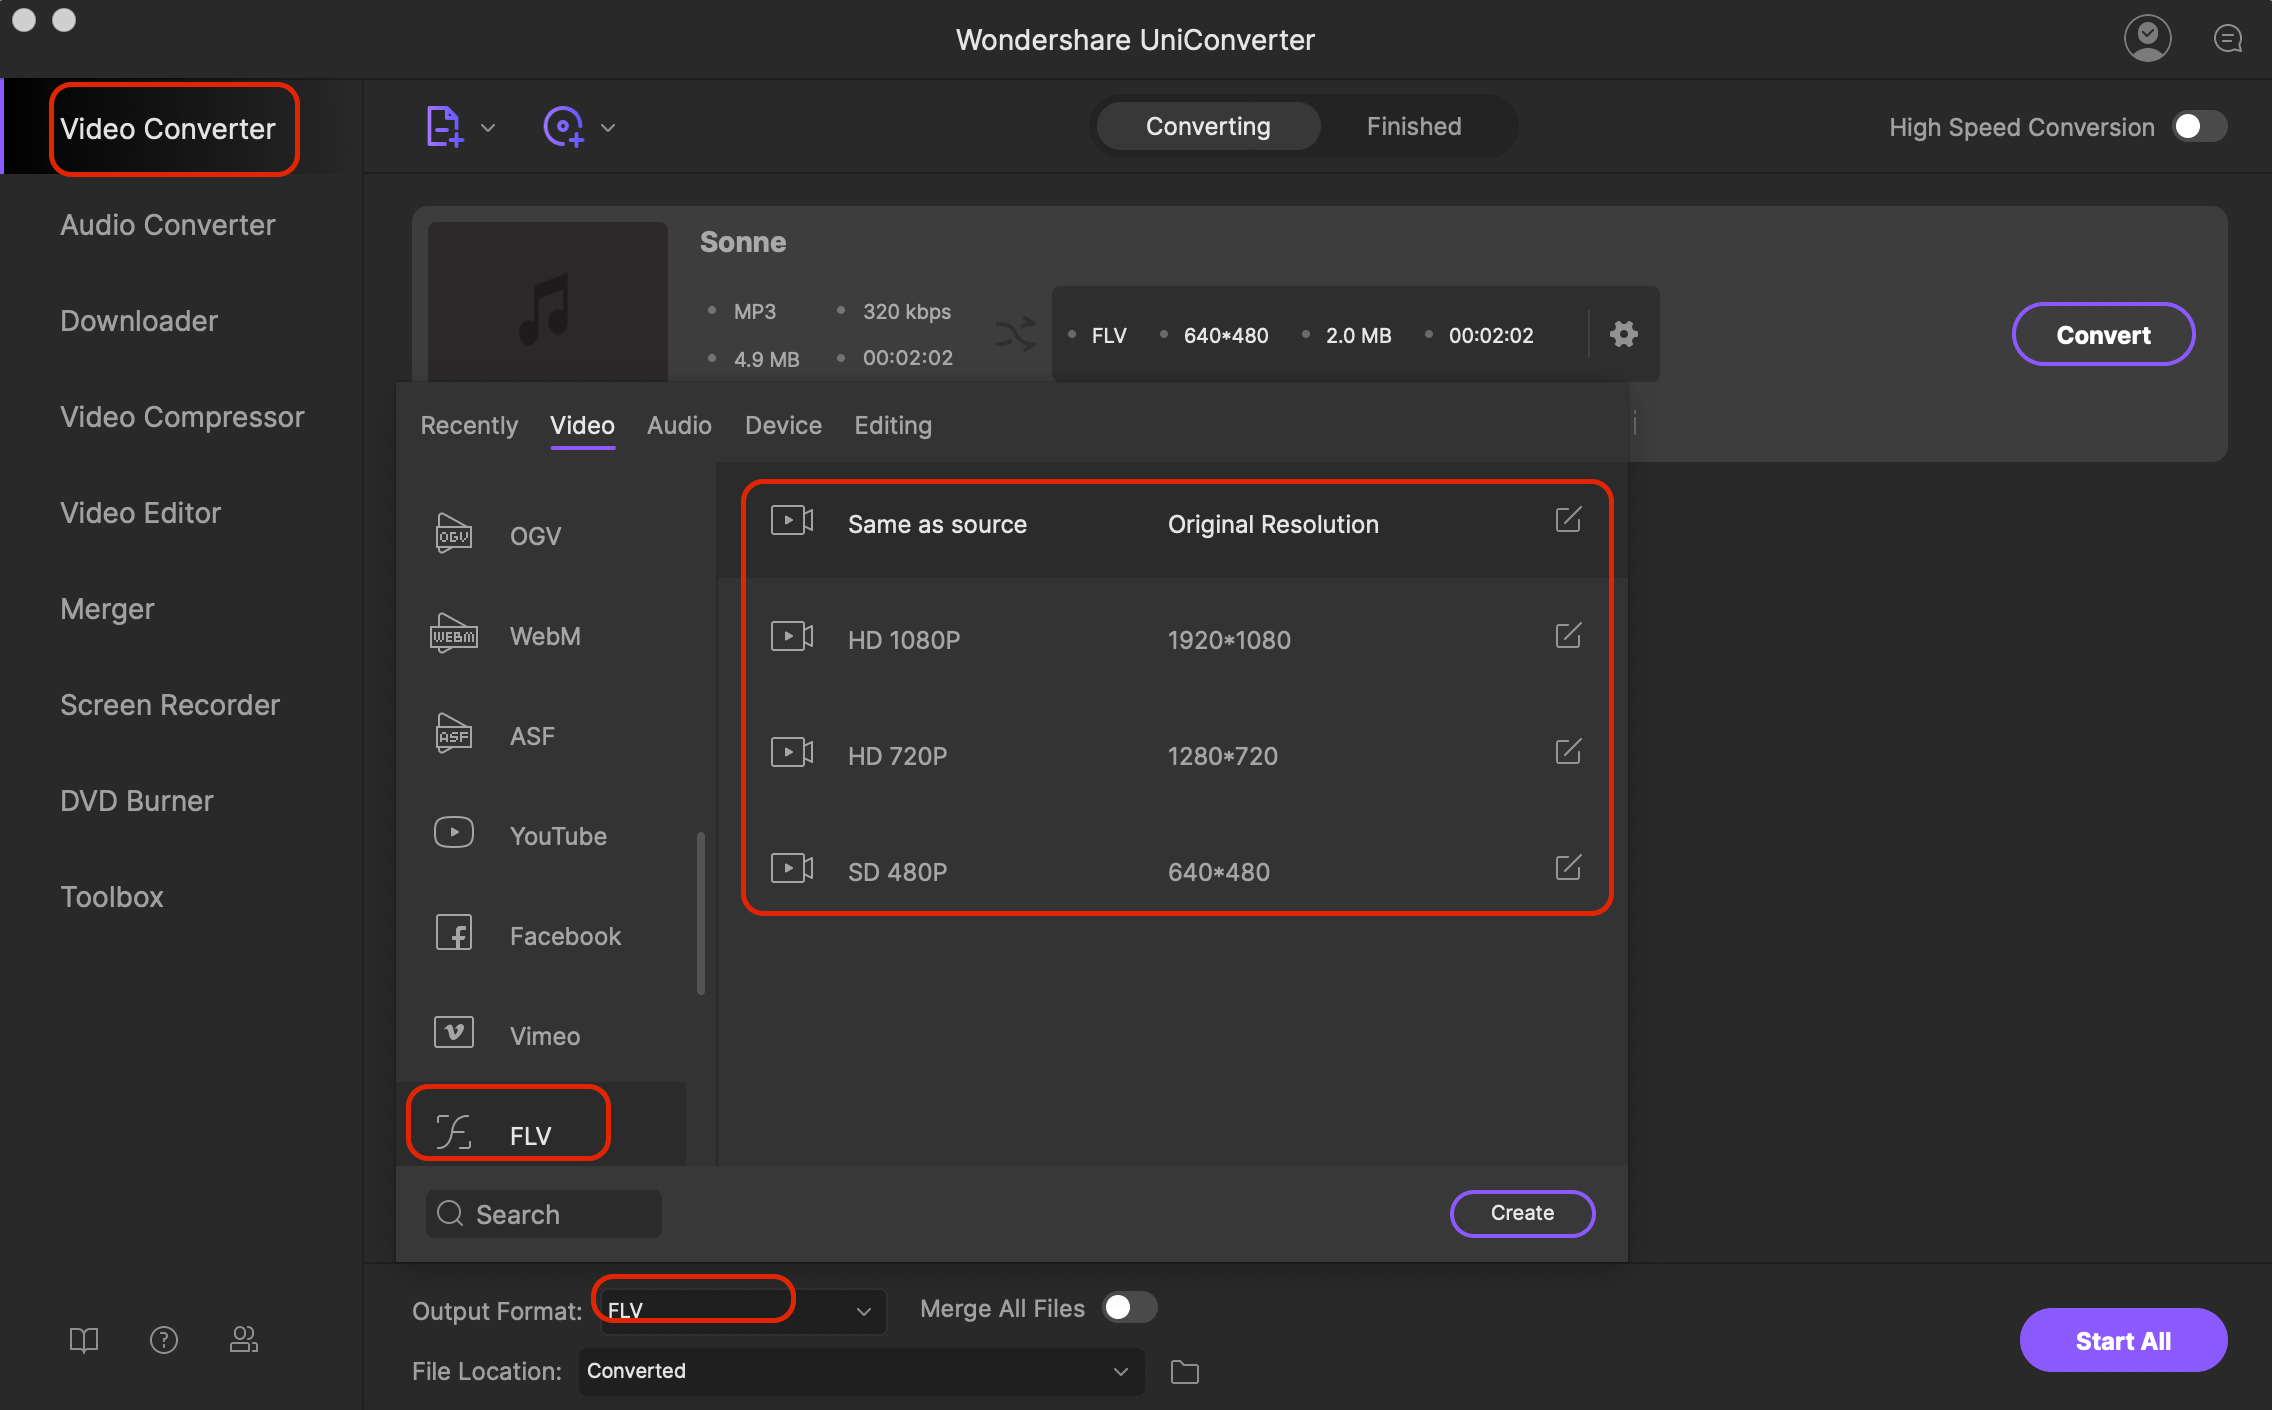
Task: Select the OGV format icon
Action: [x=453, y=533]
